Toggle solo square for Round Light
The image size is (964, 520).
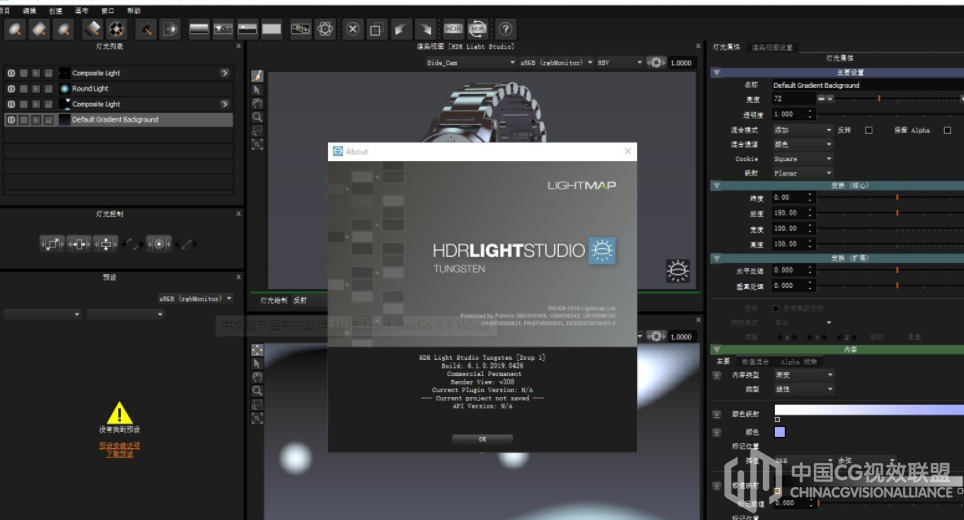coord(23,89)
